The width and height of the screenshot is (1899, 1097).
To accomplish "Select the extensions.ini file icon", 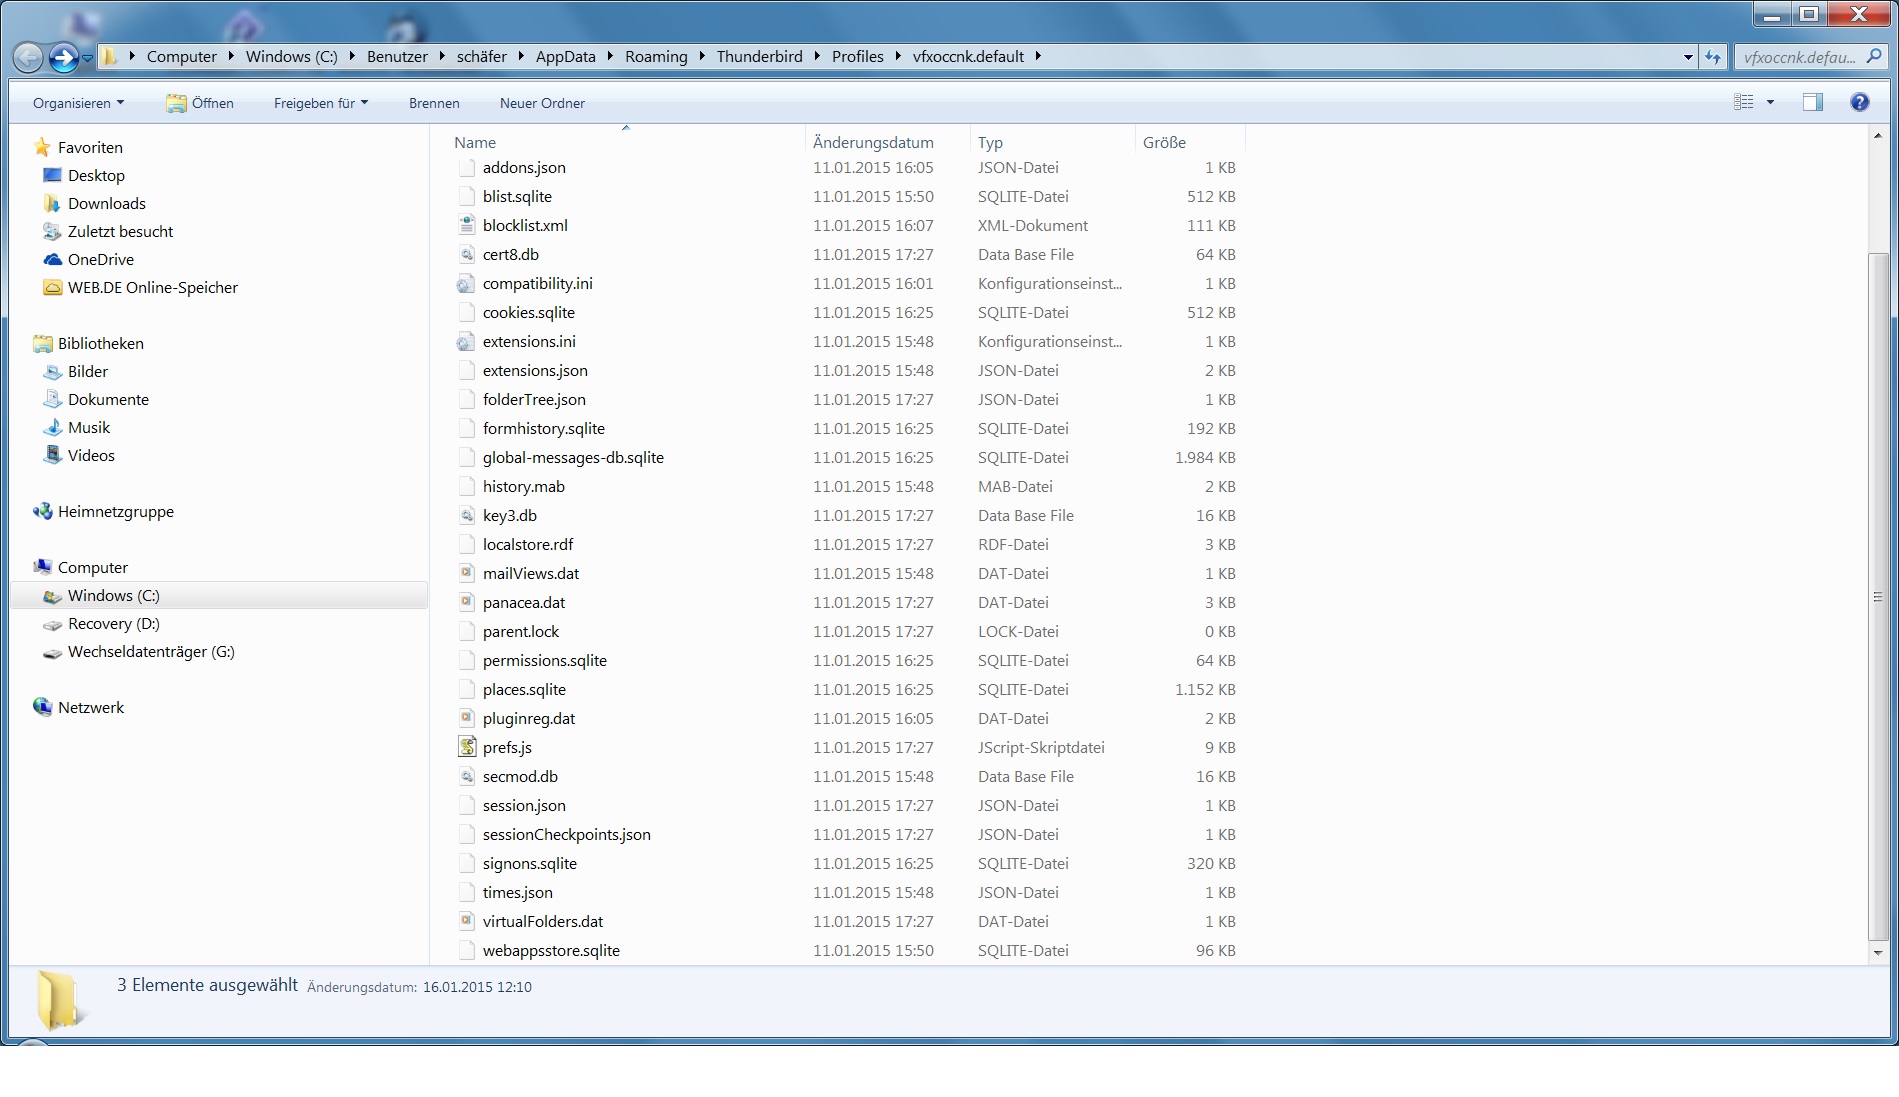I will point(466,341).
